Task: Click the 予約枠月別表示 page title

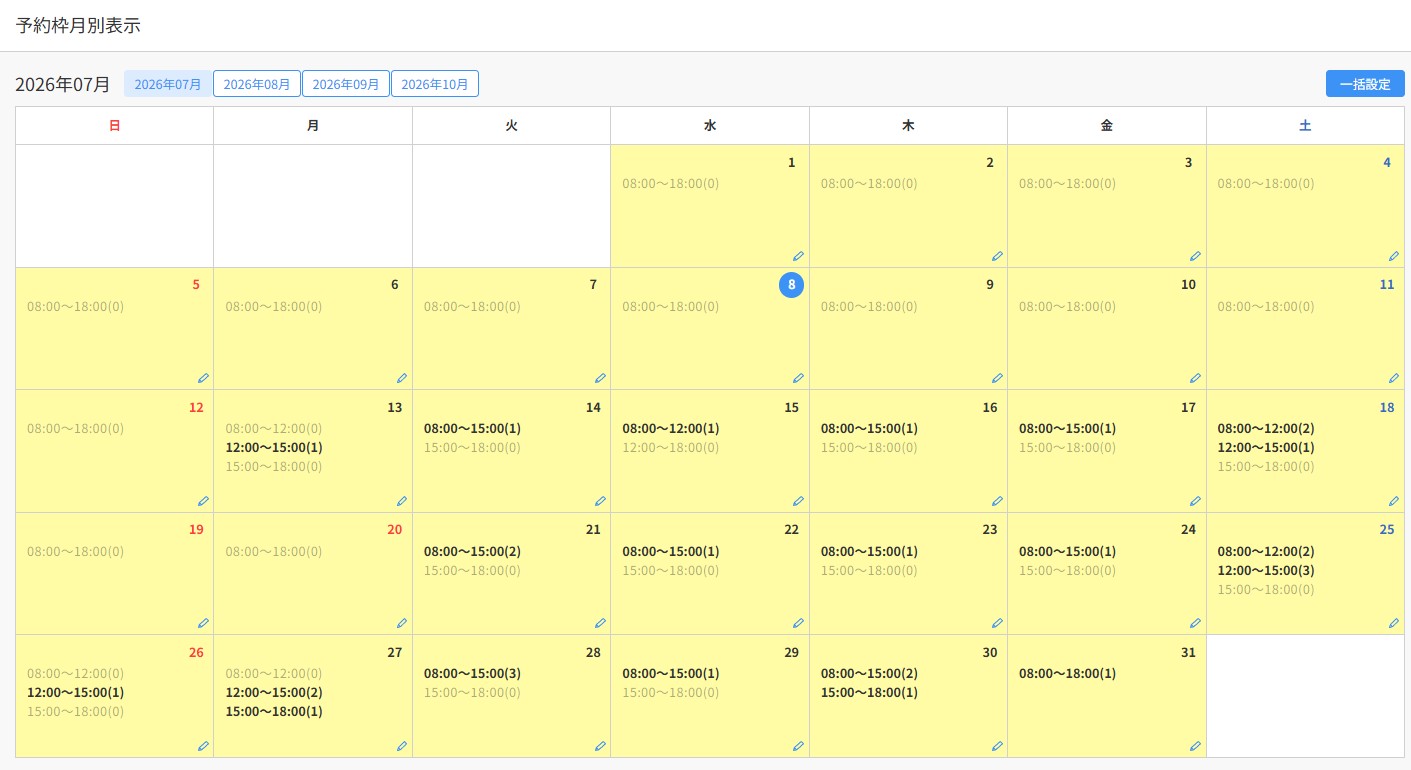Action: [x=78, y=26]
